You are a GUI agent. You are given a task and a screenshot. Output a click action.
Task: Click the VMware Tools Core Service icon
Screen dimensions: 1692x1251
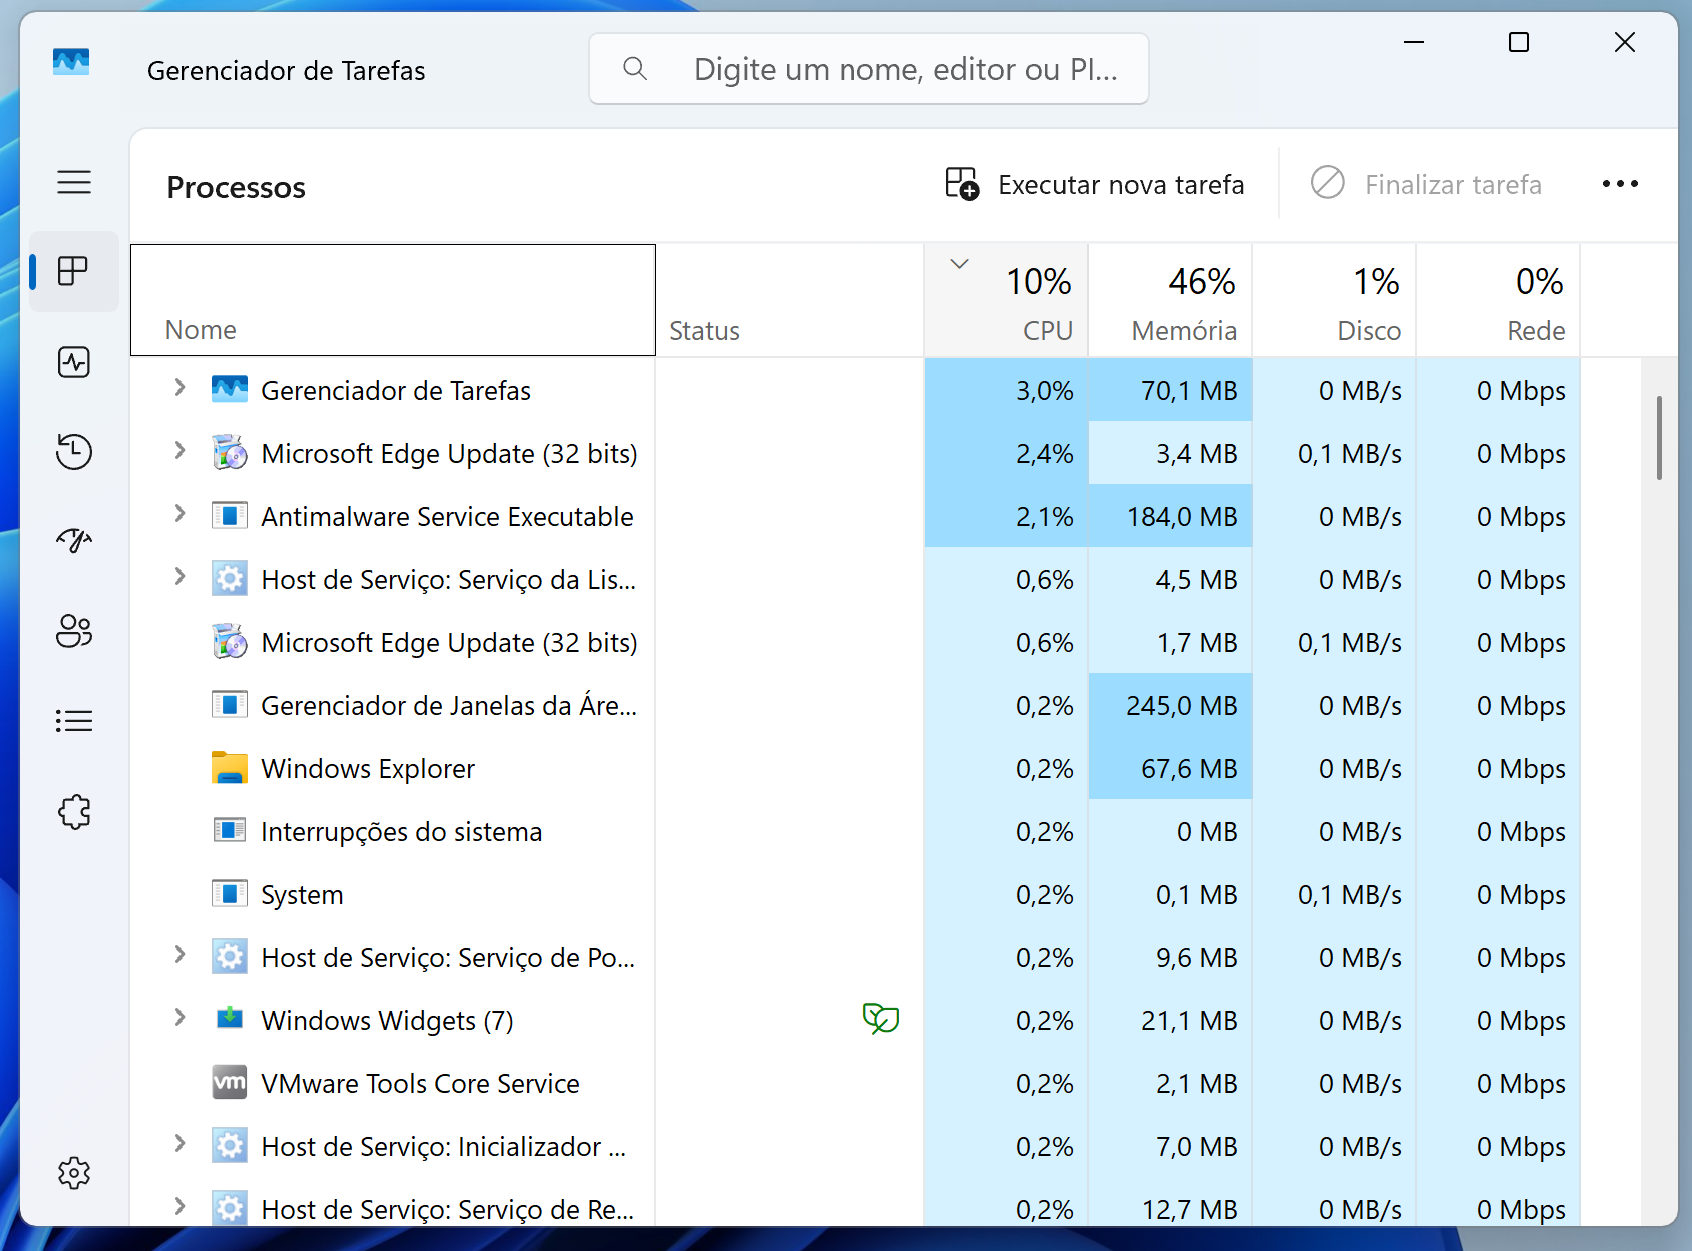click(230, 1082)
